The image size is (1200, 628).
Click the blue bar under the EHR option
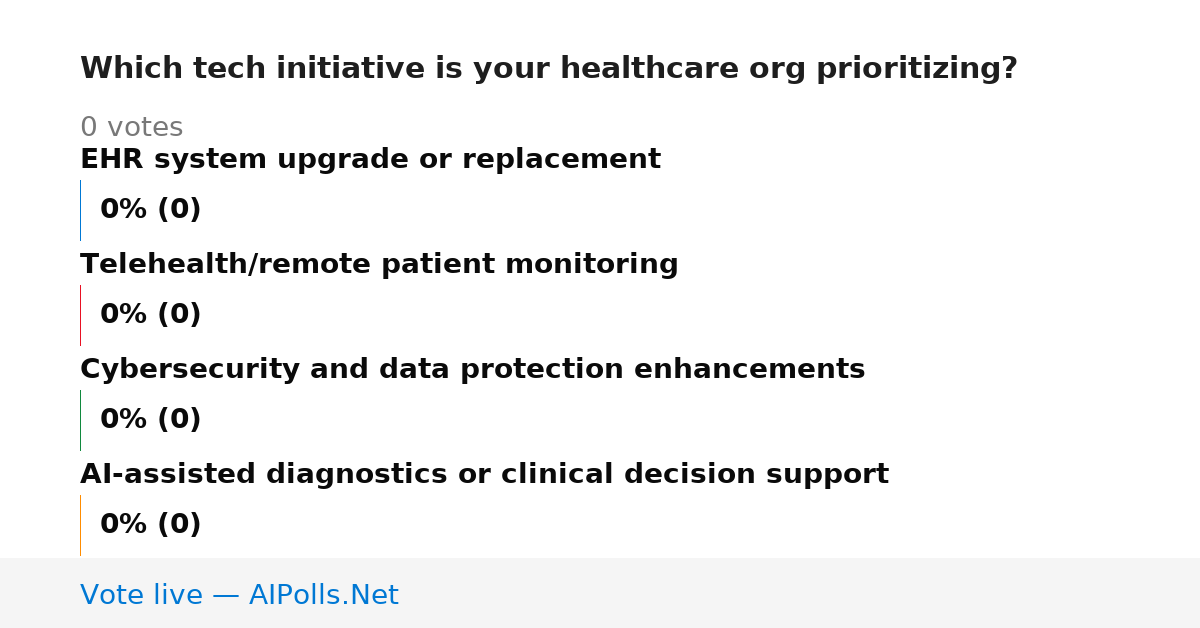click(80, 210)
